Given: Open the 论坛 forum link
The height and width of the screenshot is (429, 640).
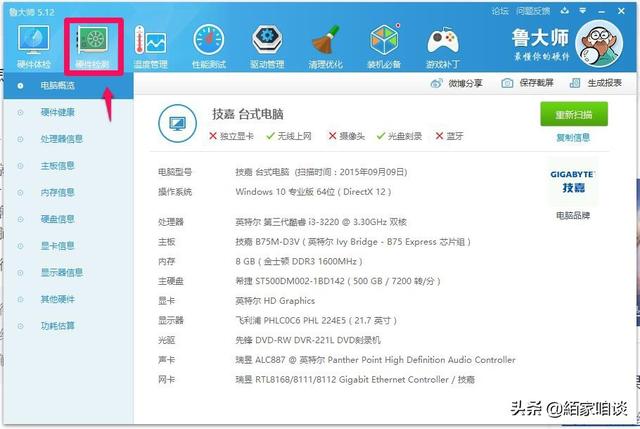Looking at the screenshot, I should click(x=500, y=11).
